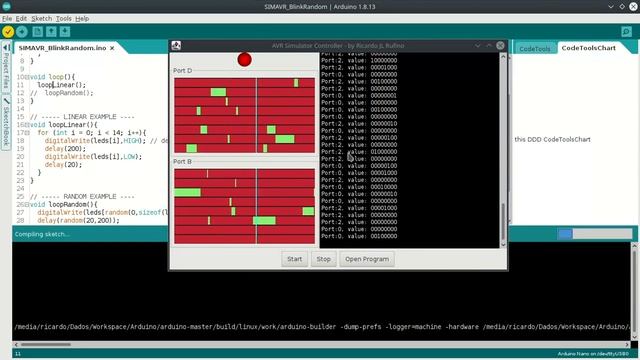The image size is (640, 360).
Task: Click the simulator window roll-up chevron
Action: tap(489, 45)
